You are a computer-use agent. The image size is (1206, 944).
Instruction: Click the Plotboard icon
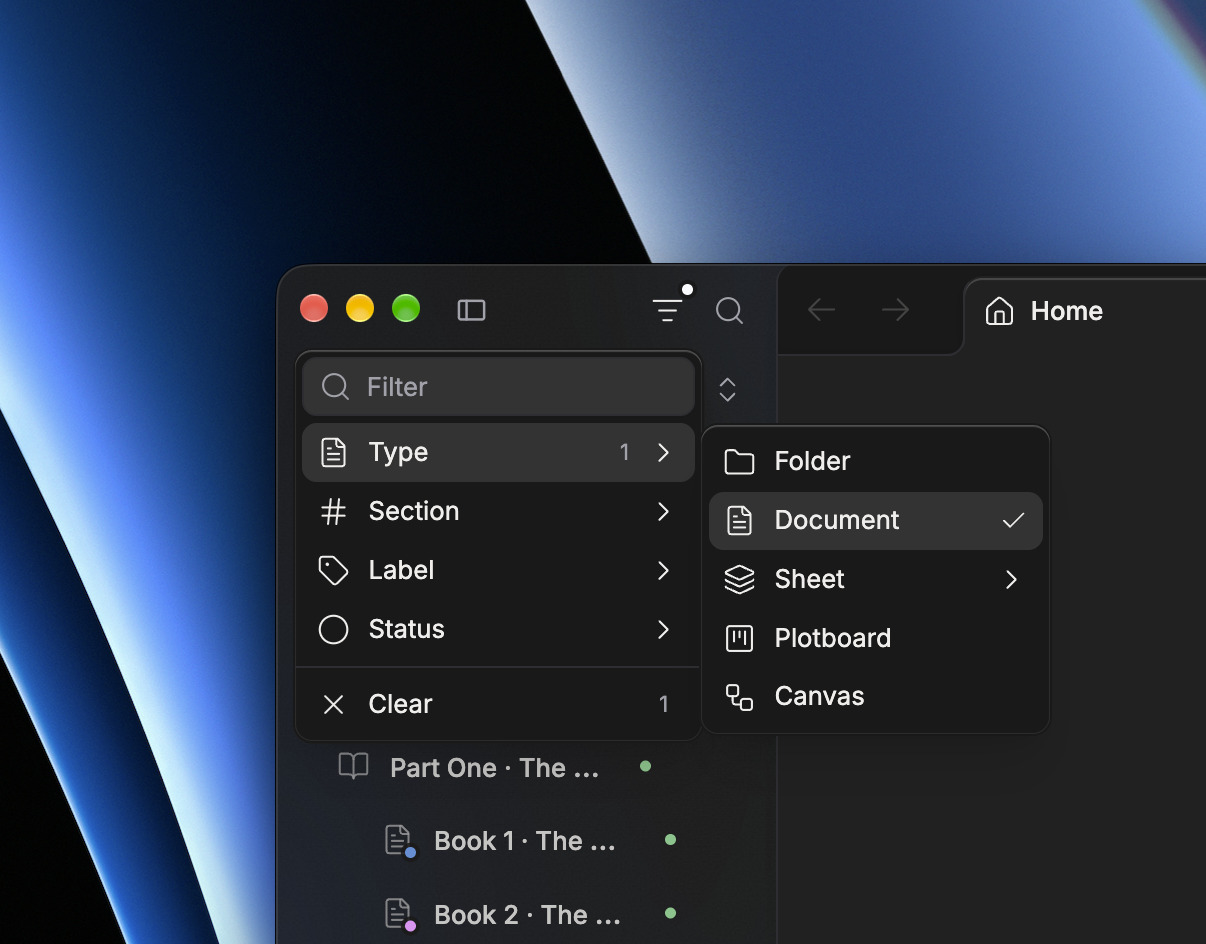(x=739, y=638)
